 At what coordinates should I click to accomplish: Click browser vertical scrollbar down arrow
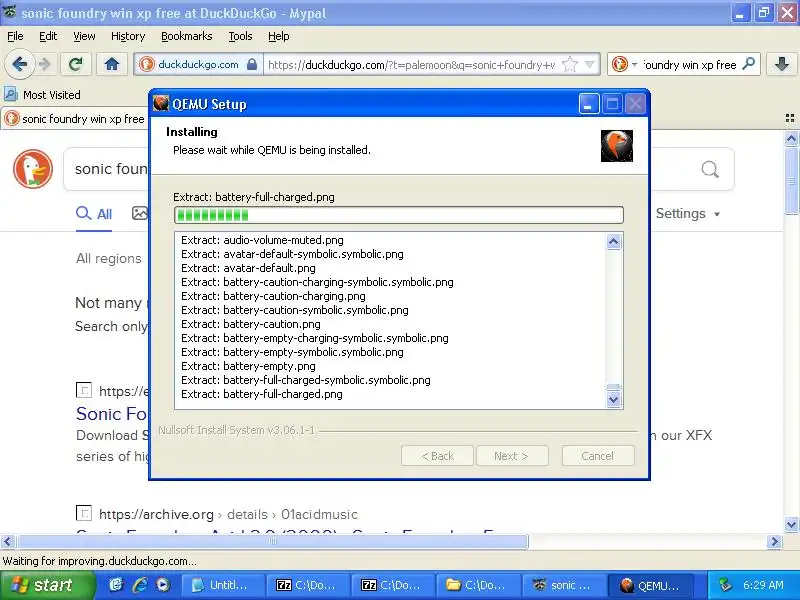791,524
